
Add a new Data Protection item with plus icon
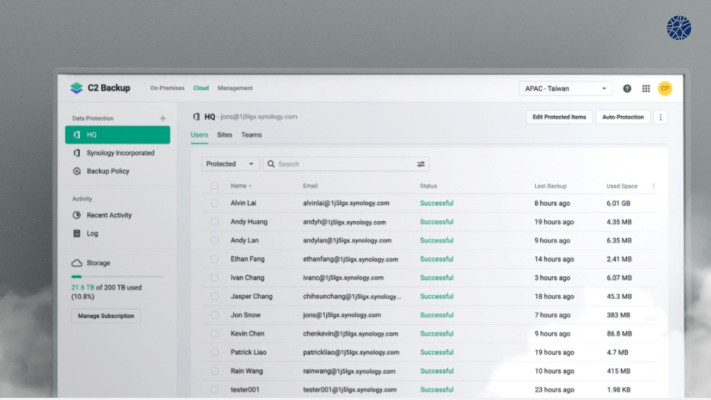(x=163, y=118)
